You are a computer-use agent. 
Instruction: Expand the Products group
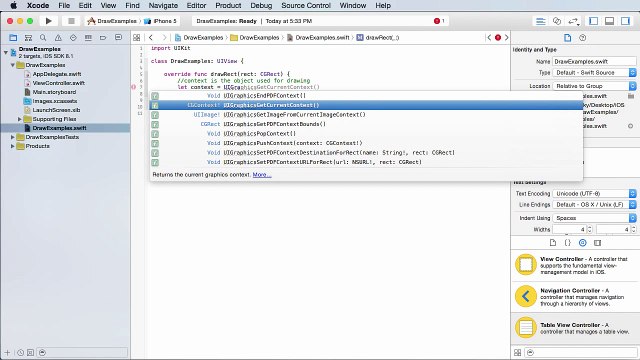click(13, 146)
